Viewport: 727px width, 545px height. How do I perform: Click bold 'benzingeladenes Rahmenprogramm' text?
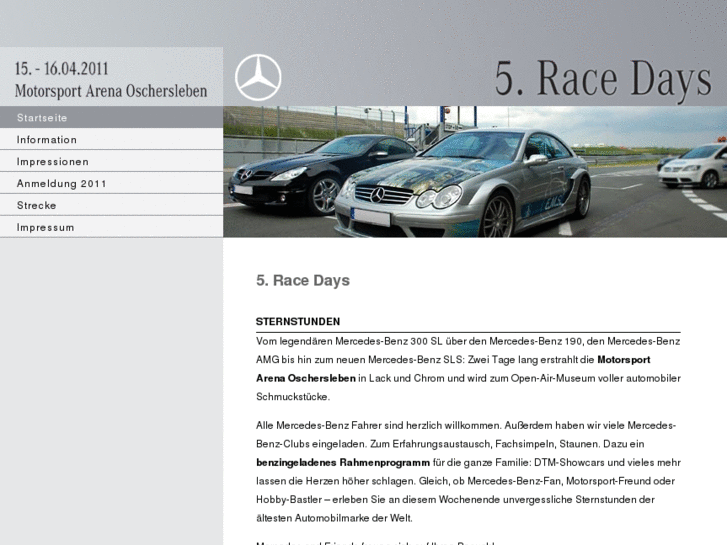click(343, 462)
